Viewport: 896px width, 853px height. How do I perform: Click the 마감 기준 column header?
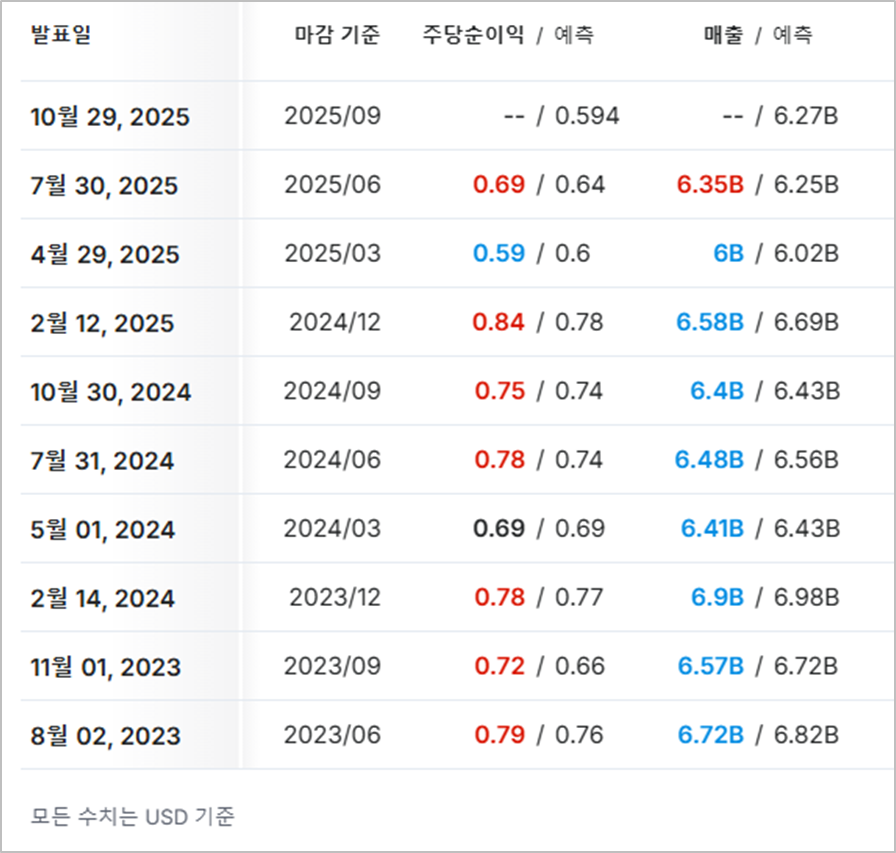pos(337,34)
